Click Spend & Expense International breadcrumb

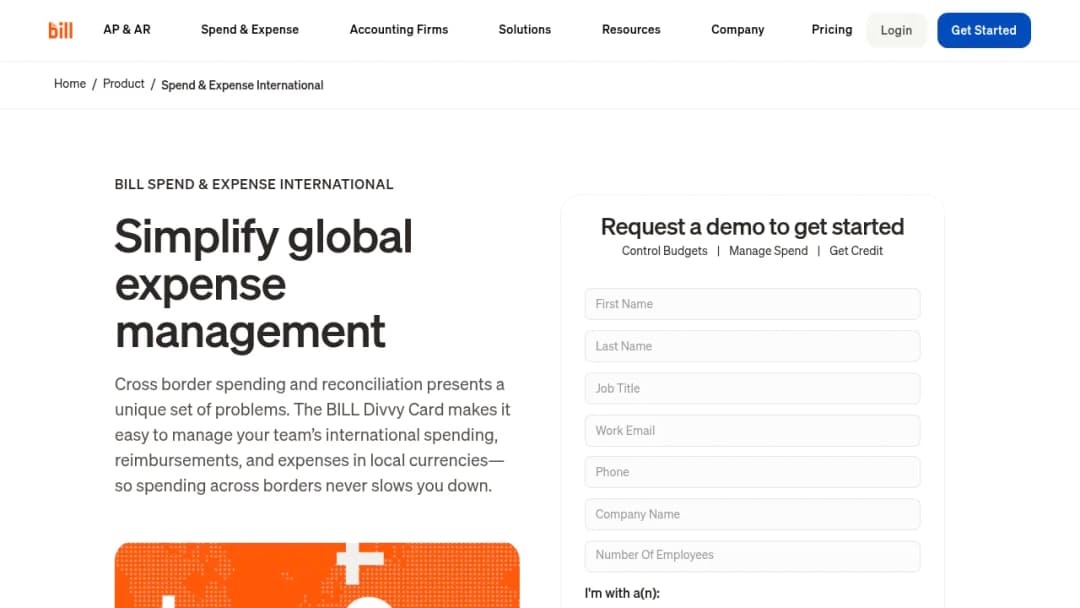point(242,85)
